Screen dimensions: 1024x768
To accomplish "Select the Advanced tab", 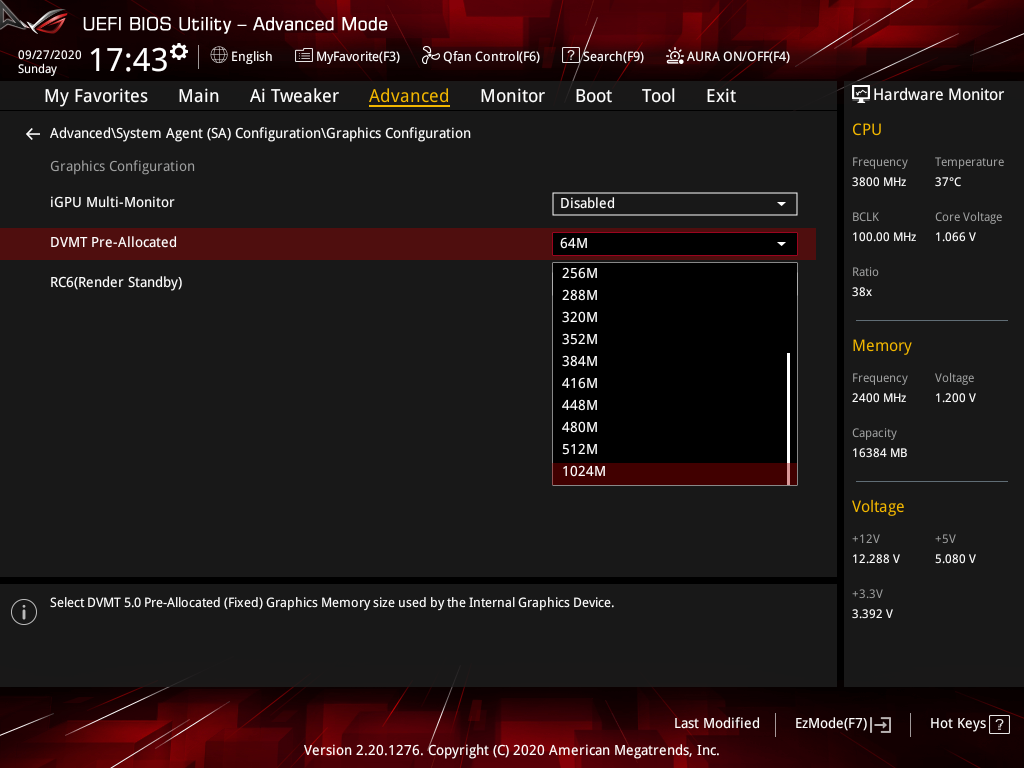I will 409,96.
